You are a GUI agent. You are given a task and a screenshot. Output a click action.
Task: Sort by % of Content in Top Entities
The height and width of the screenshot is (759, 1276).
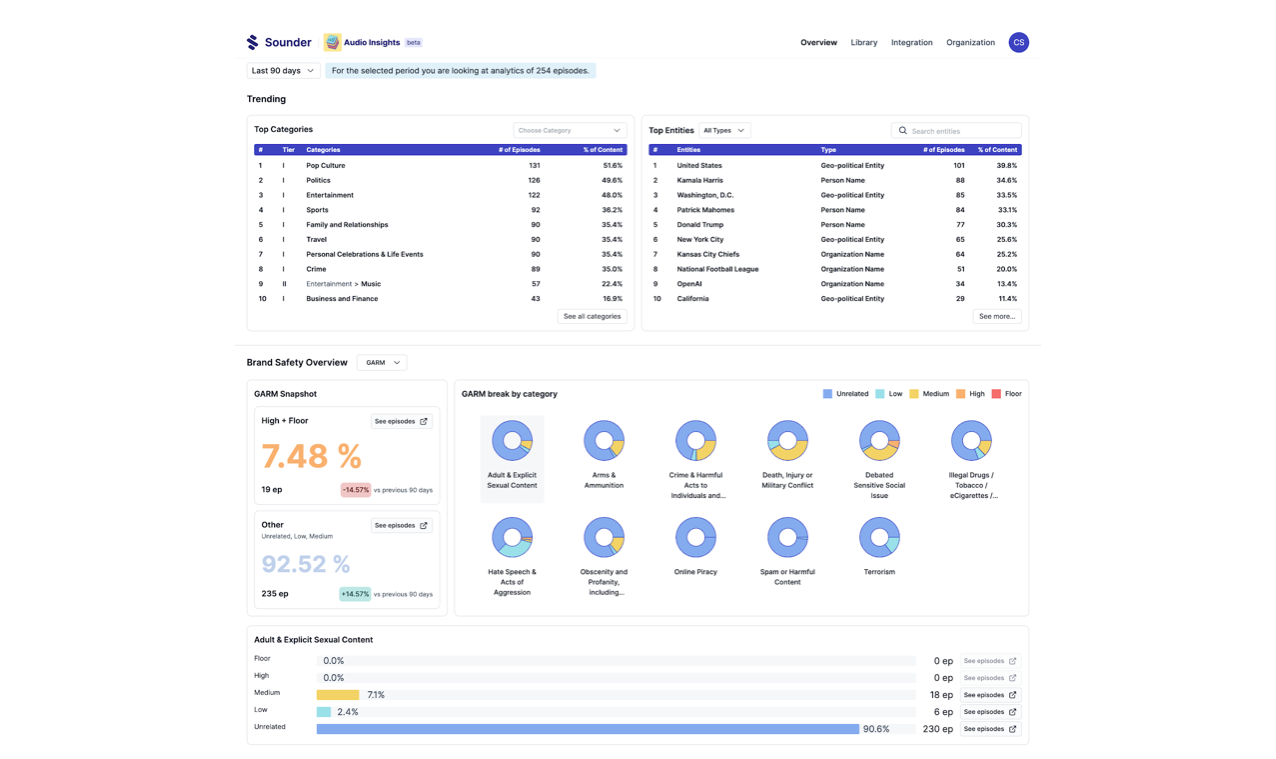point(997,150)
